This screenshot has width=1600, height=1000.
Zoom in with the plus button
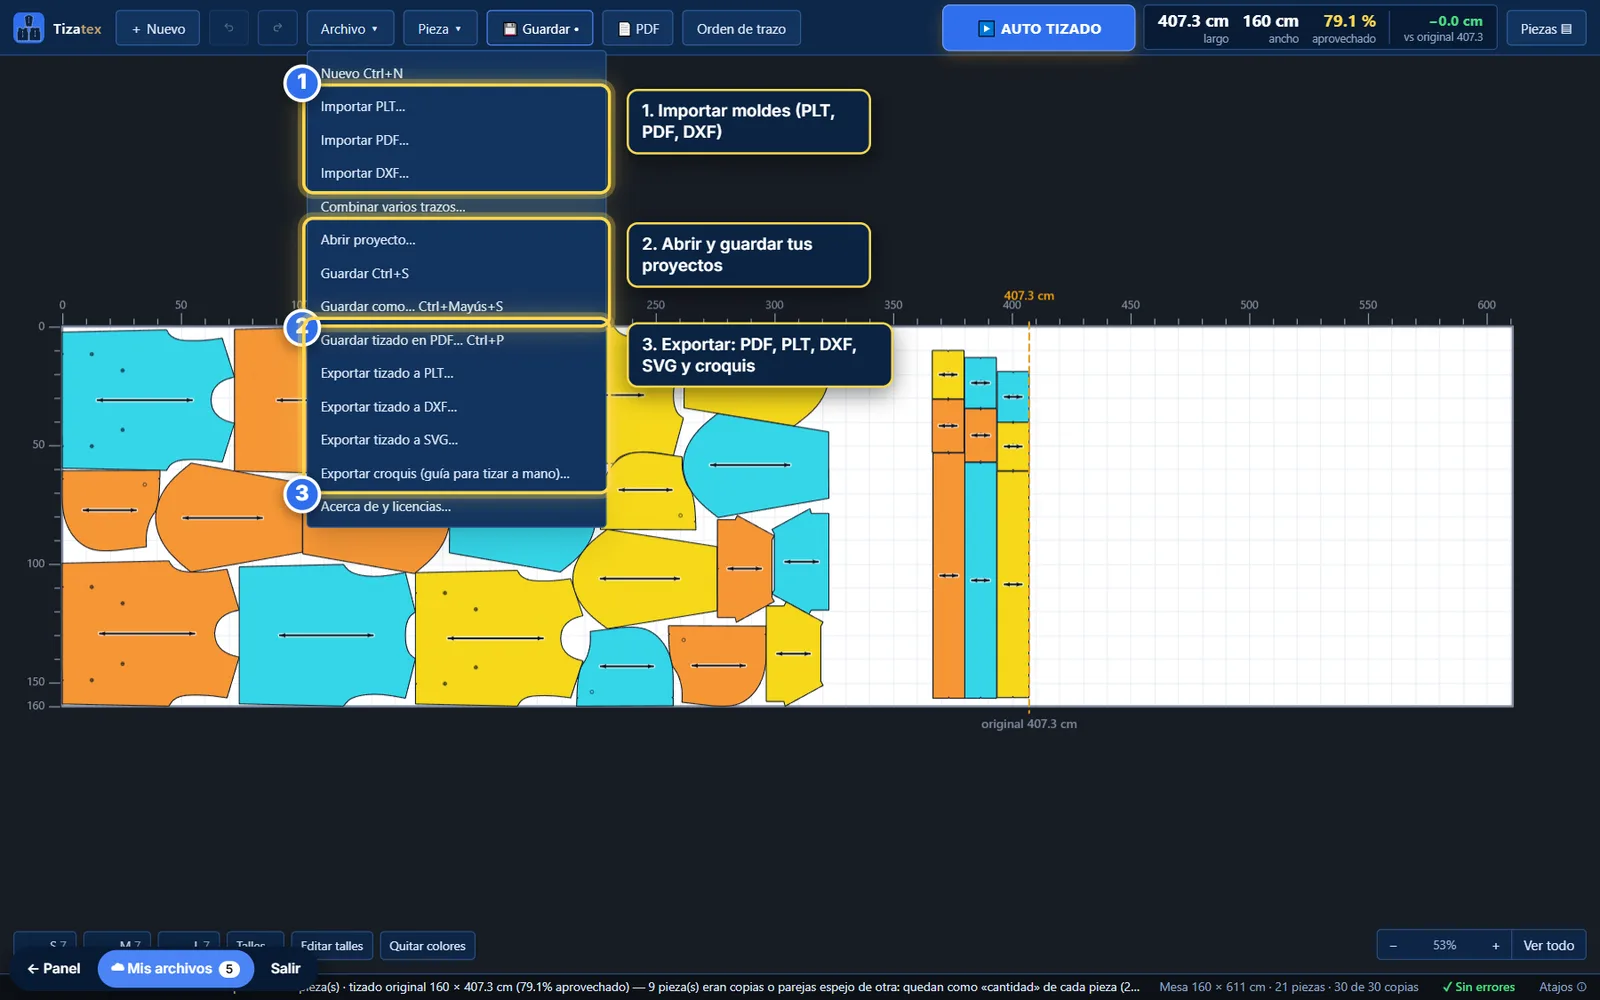tap(1496, 945)
